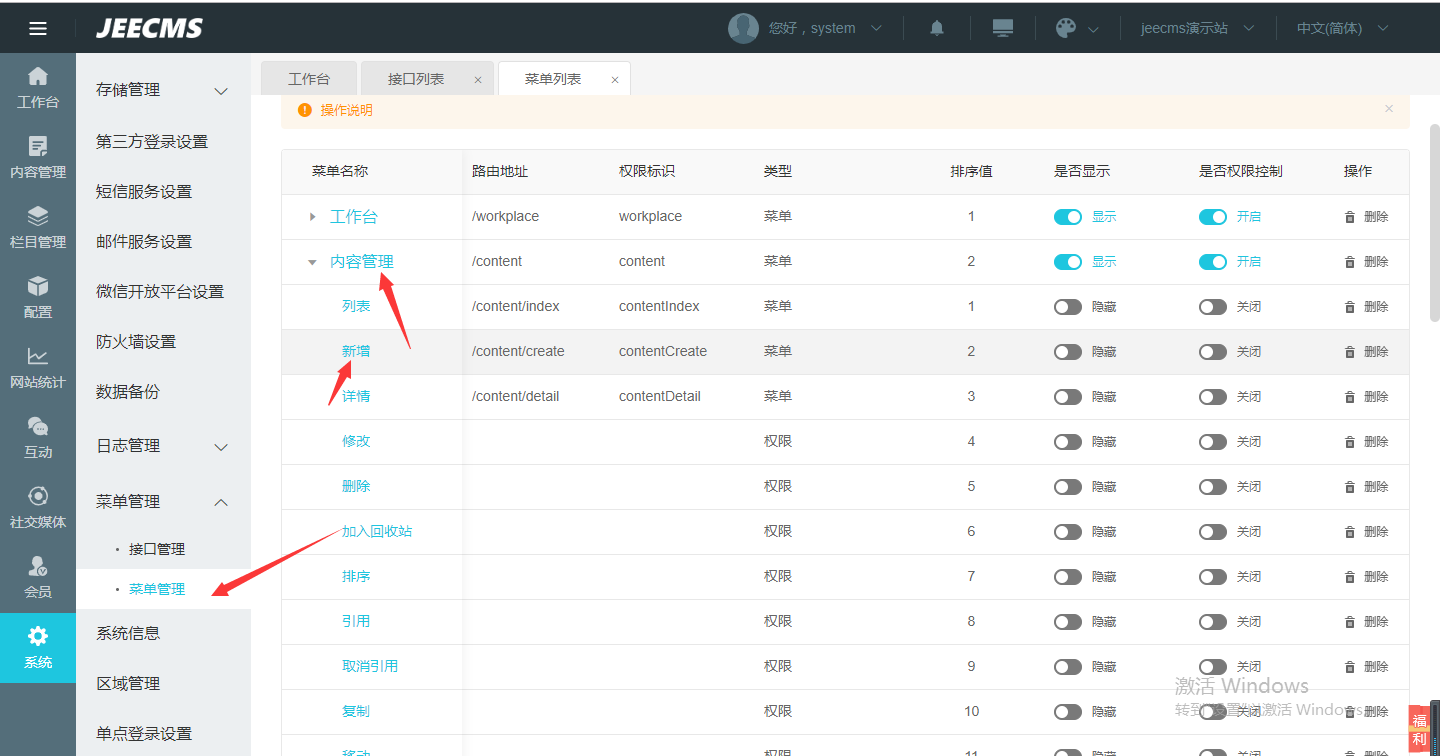Switch to the 接口列表 tab
The height and width of the screenshot is (756, 1440).
[416, 79]
